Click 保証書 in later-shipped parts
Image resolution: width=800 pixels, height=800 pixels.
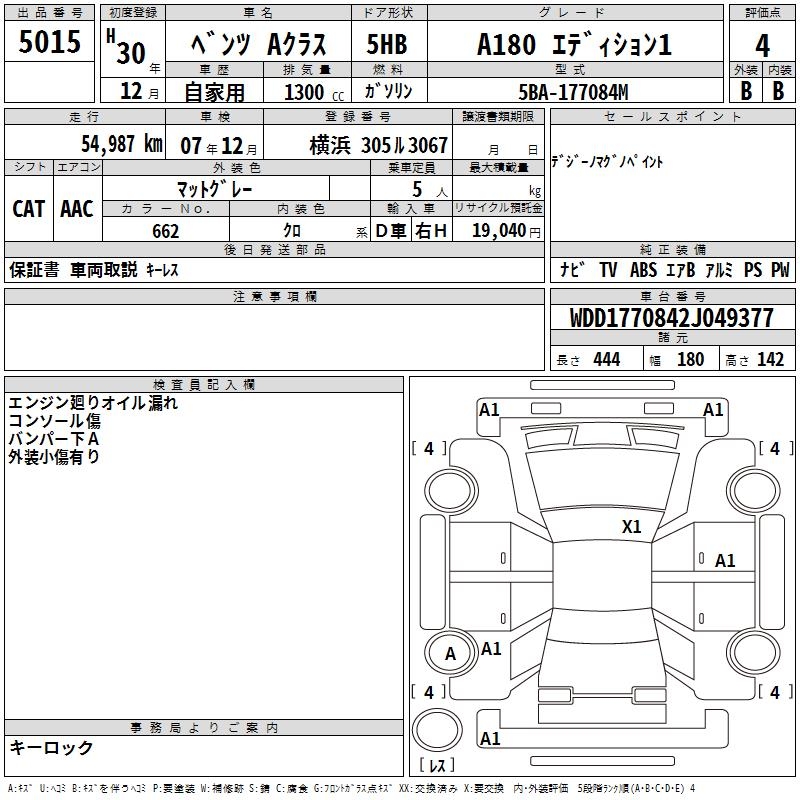pos(34,270)
